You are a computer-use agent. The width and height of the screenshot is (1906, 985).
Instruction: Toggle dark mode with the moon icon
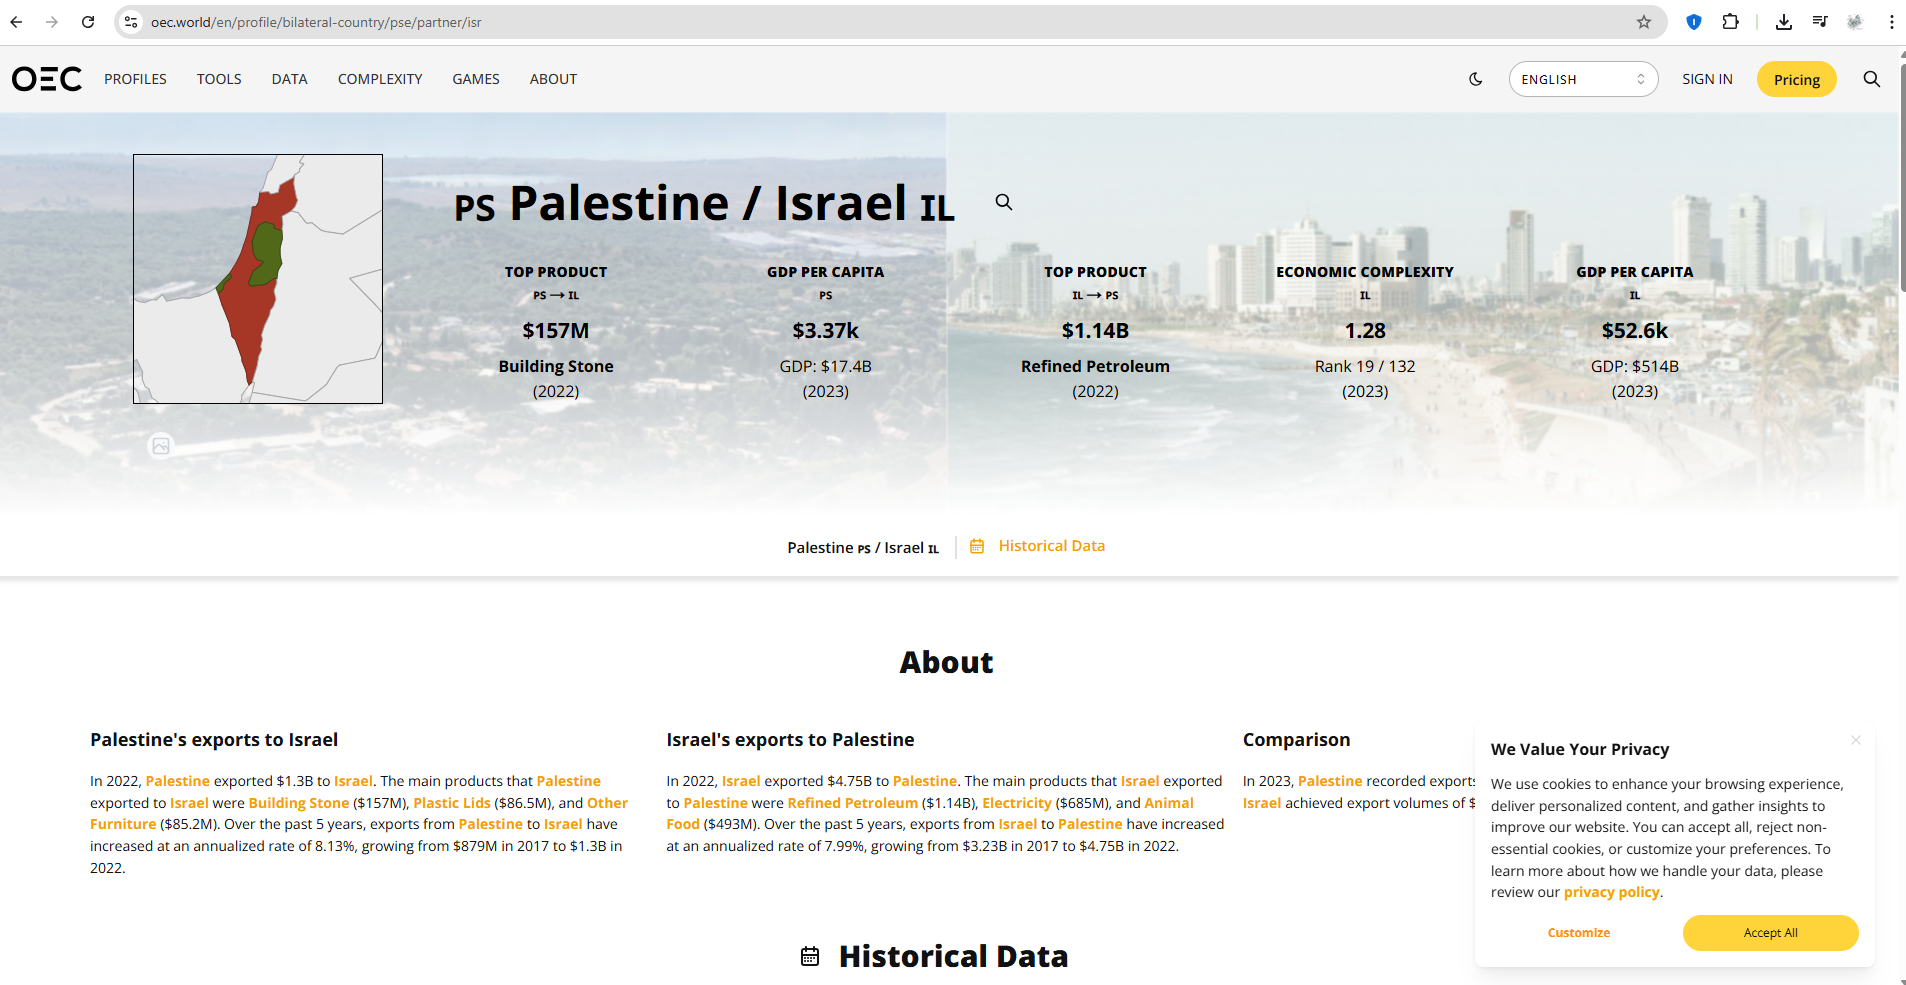(1476, 79)
